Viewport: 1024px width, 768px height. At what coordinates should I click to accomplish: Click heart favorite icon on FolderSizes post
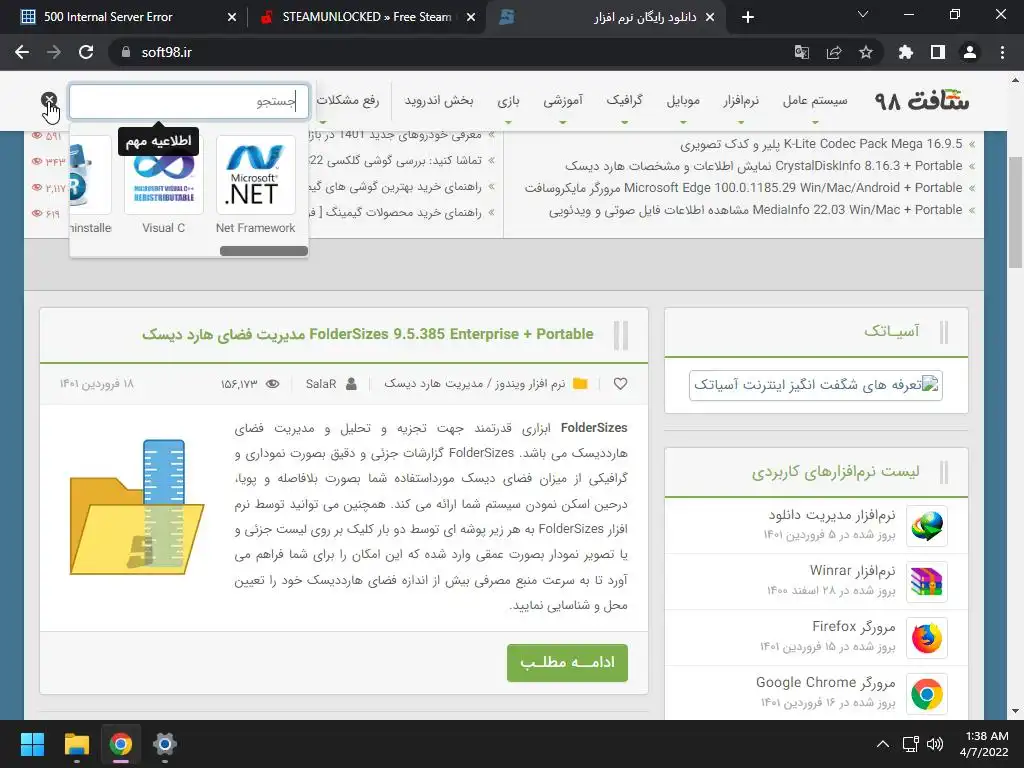pyautogui.click(x=620, y=384)
